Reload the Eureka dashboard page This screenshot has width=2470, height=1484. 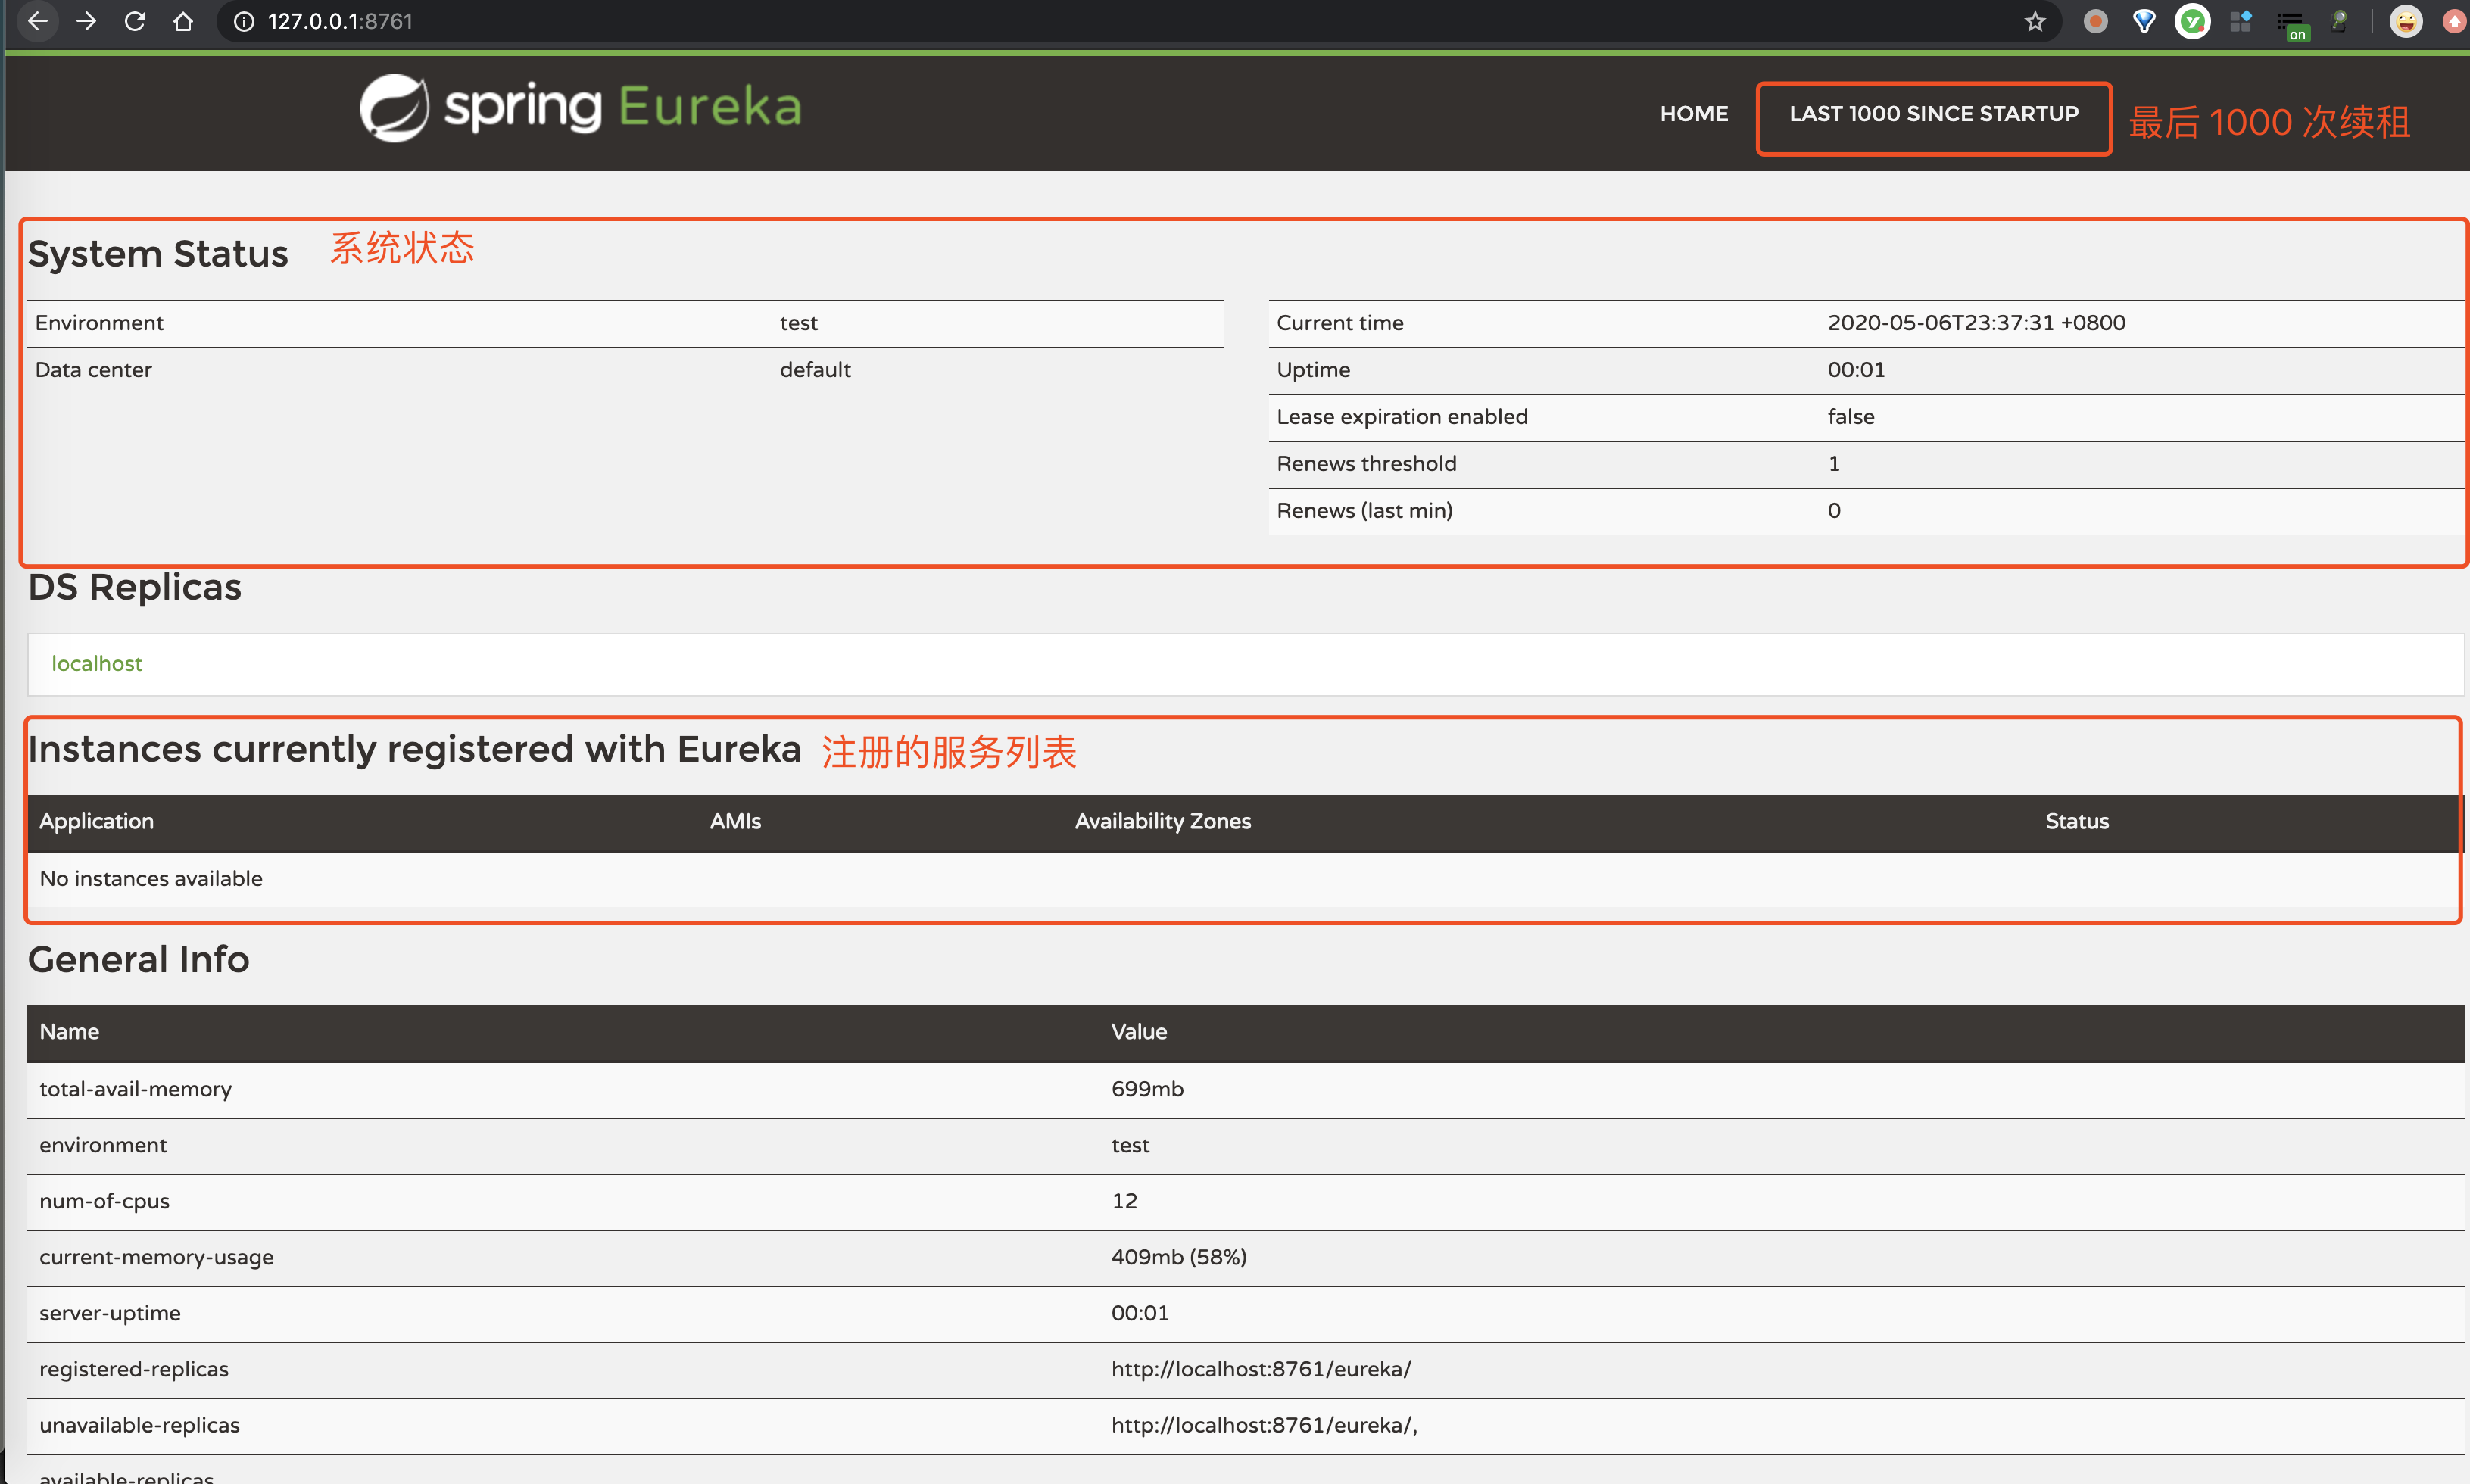click(x=134, y=20)
